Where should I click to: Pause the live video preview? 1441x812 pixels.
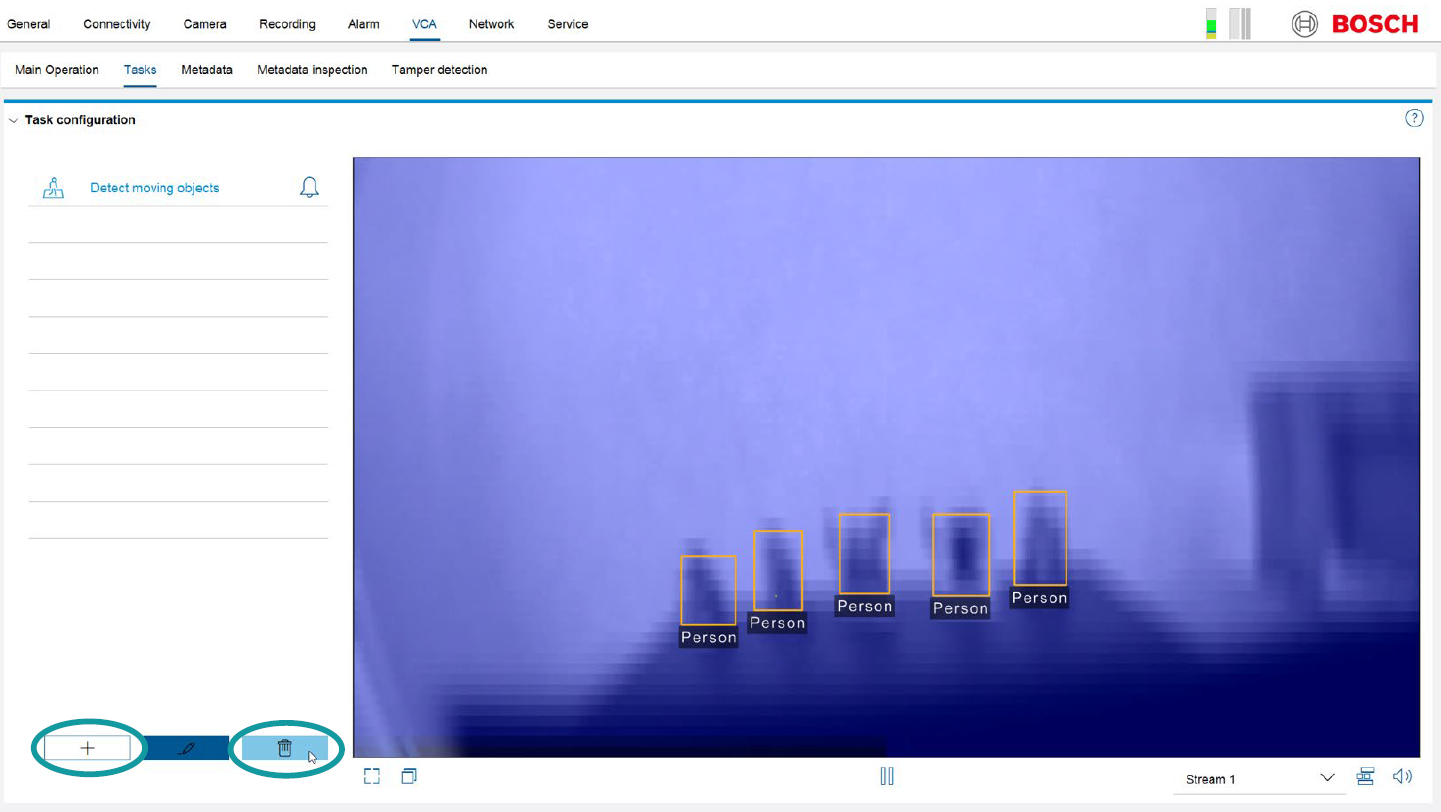pyautogui.click(x=886, y=777)
